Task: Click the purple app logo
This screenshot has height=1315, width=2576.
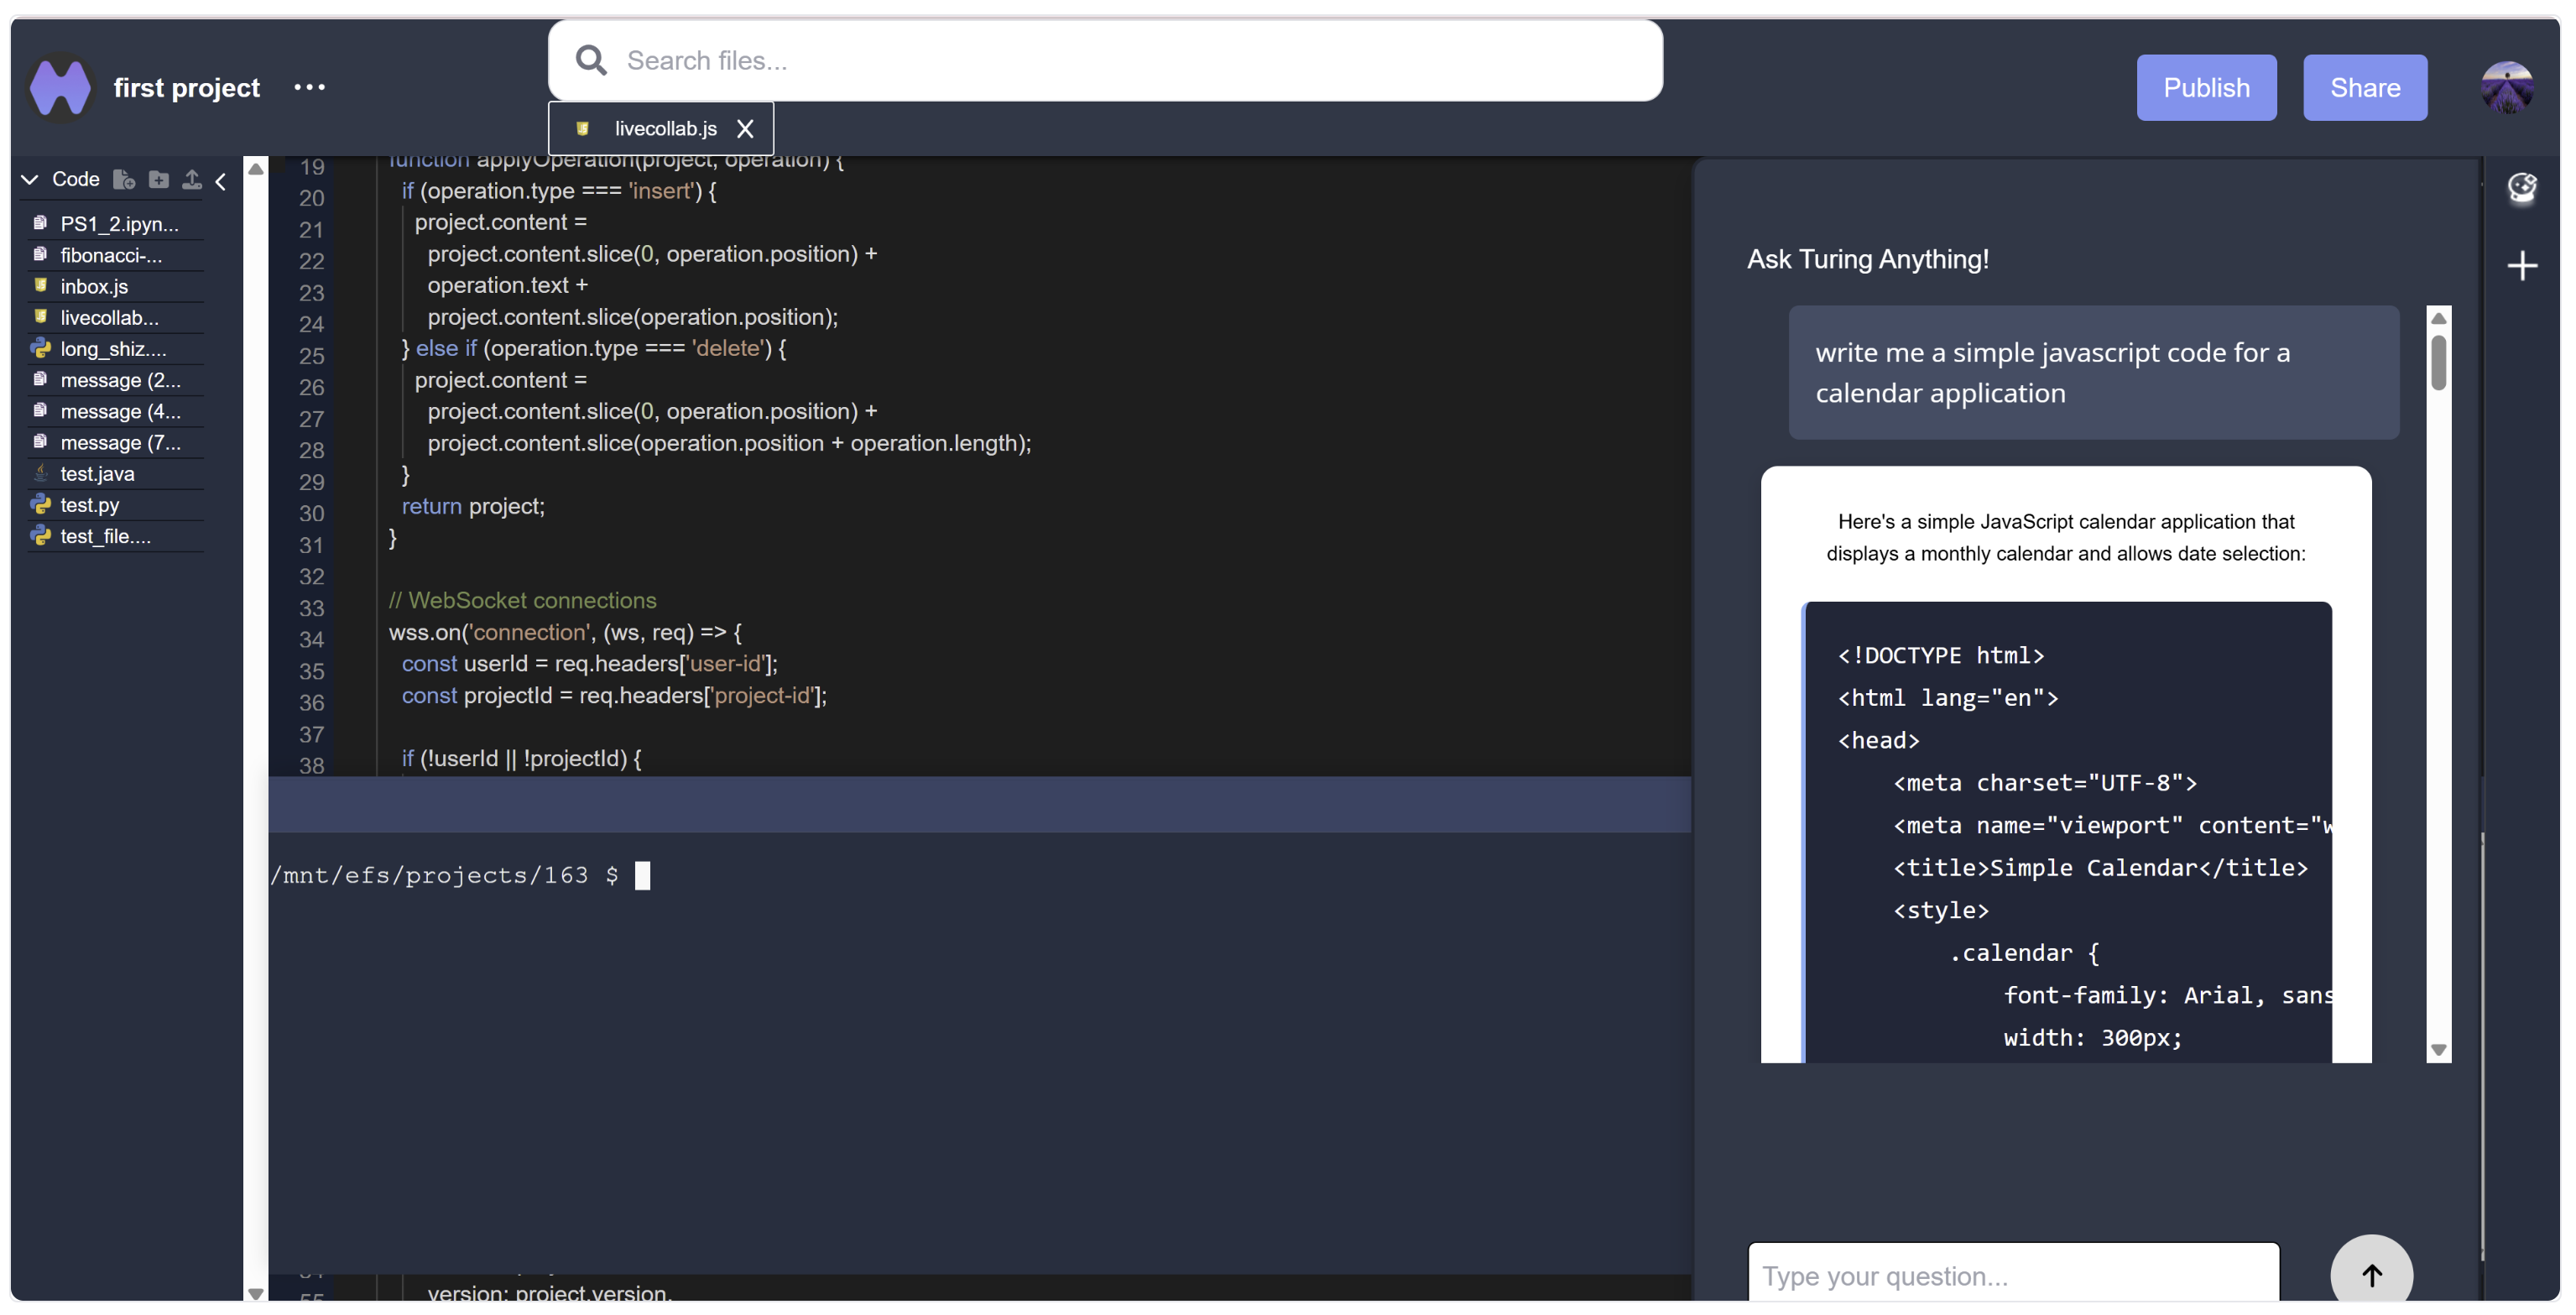Action: pyautogui.click(x=60, y=87)
